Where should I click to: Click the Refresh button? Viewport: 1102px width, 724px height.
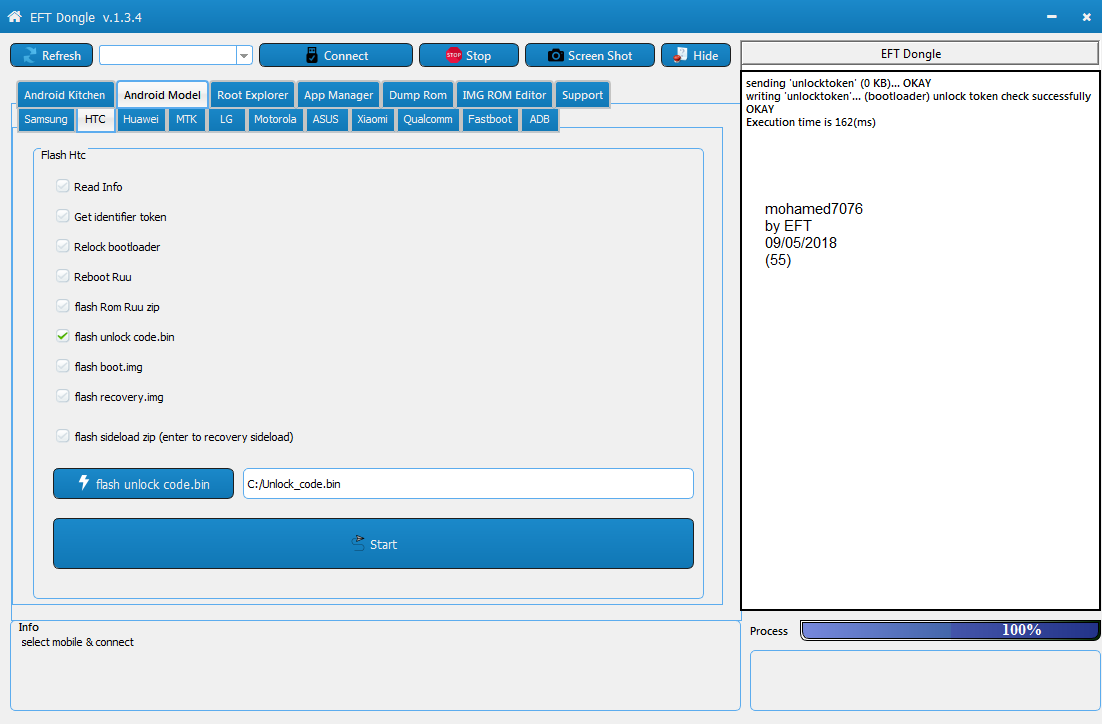tap(51, 56)
